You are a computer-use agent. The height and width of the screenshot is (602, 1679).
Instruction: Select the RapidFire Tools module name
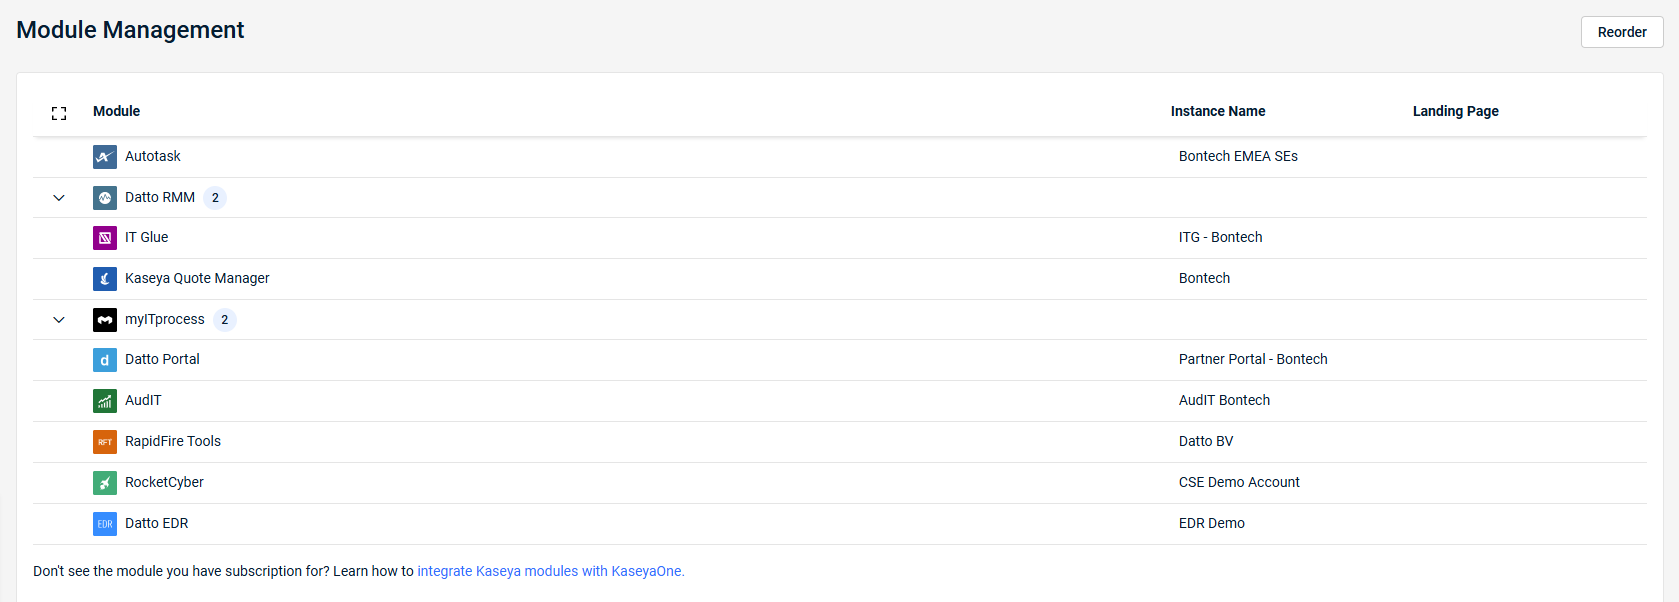coord(173,441)
